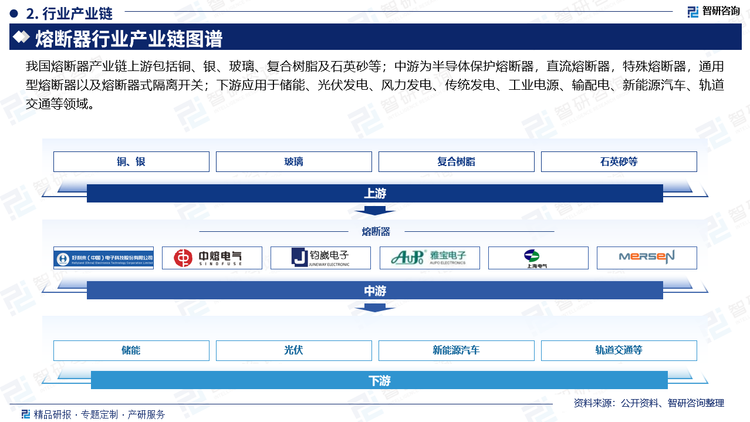This screenshot has width=750, height=422.
Task: Click the 复合树脂 box
Action: [x=456, y=162]
